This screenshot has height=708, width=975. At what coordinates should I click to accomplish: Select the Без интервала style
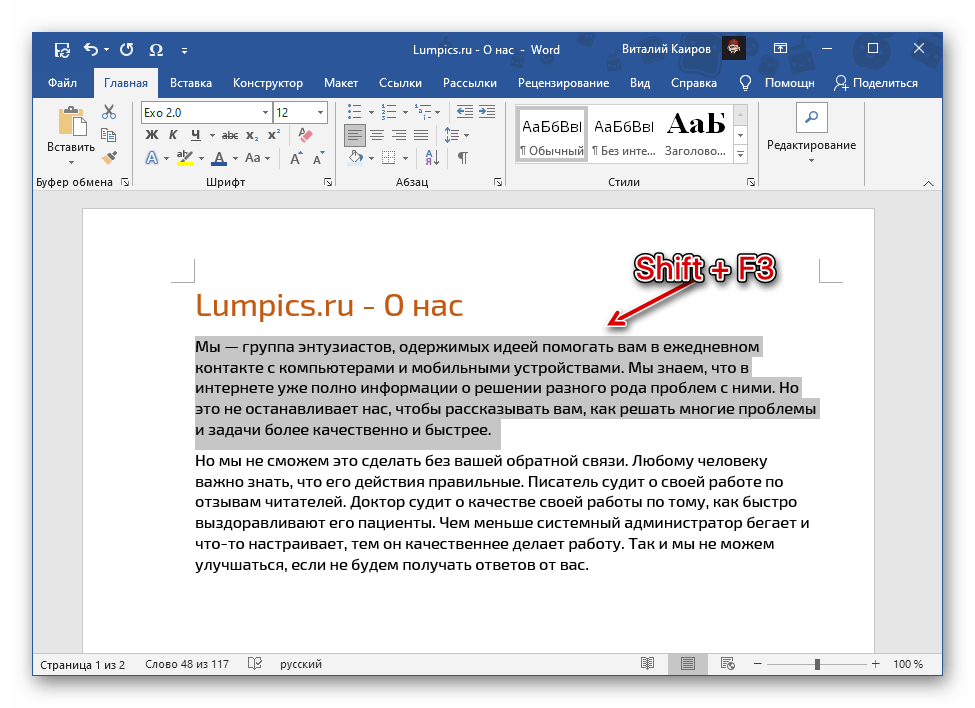[624, 135]
